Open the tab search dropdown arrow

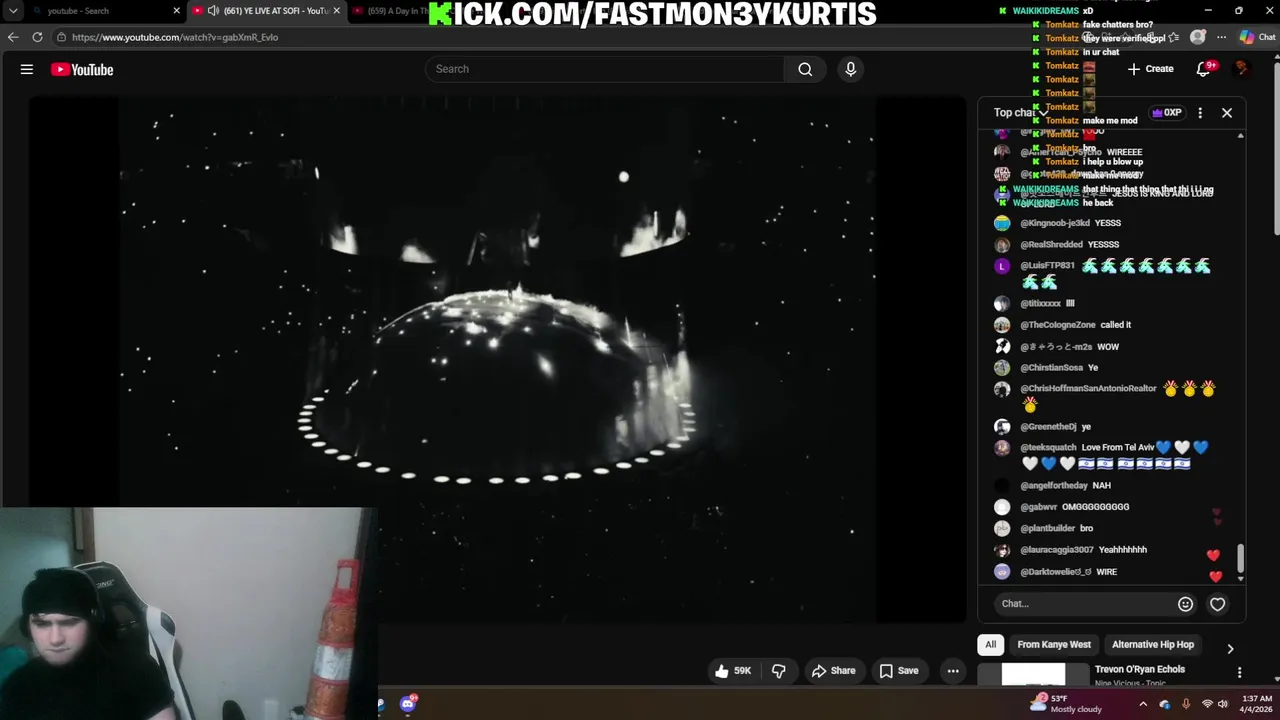13,11
